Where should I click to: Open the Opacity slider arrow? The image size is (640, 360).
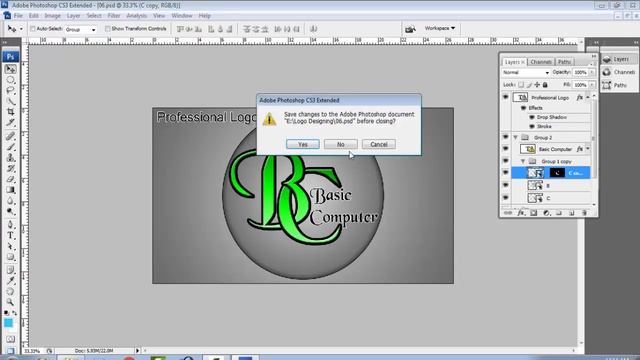coord(592,72)
